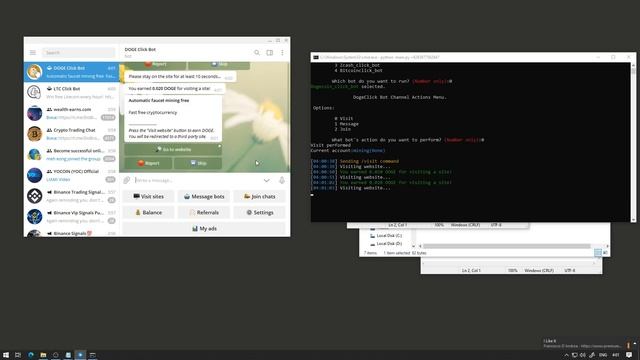The height and width of the screenshot is (360, 640).
Task: Click the Settings bot button
Action: 260,212
